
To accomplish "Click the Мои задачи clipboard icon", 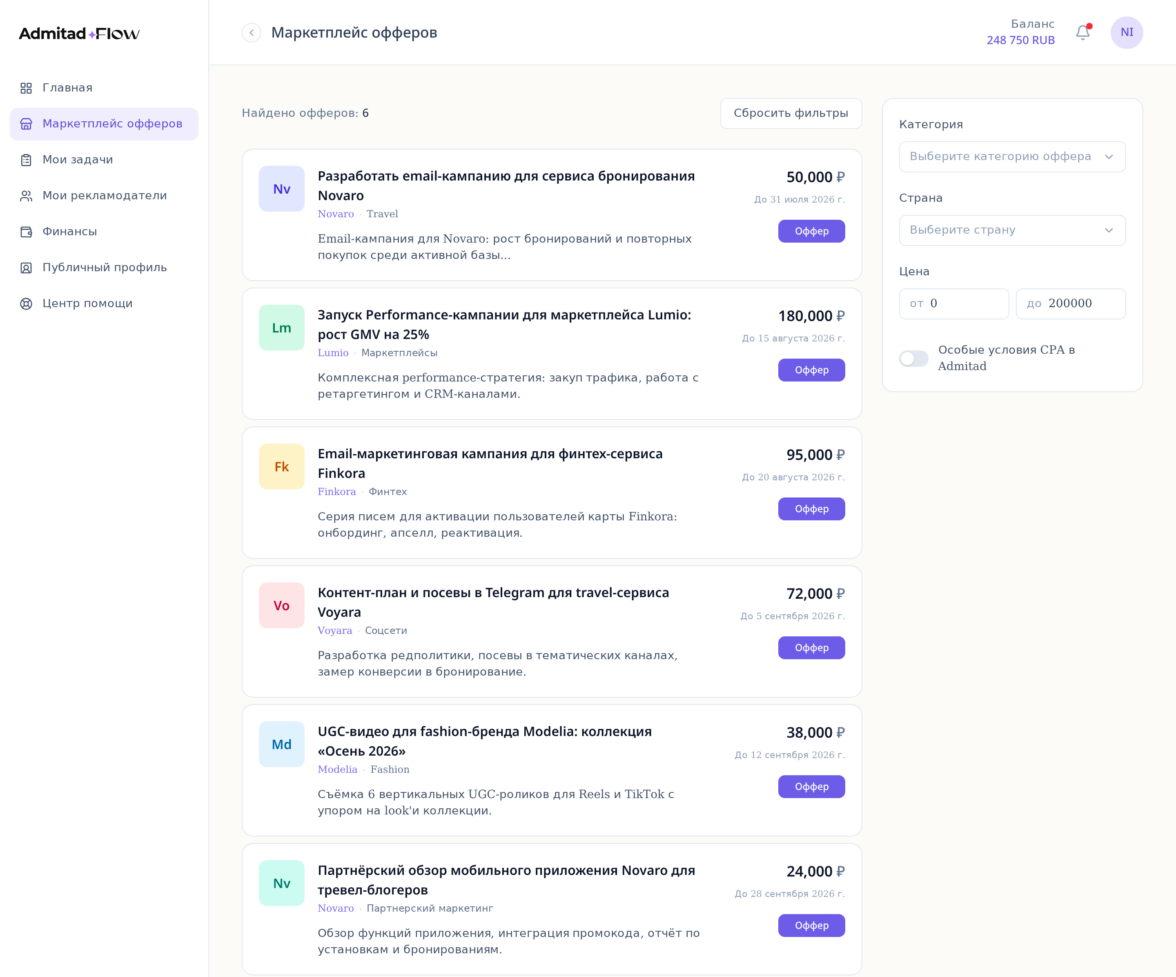I will (x=26, y=160).
